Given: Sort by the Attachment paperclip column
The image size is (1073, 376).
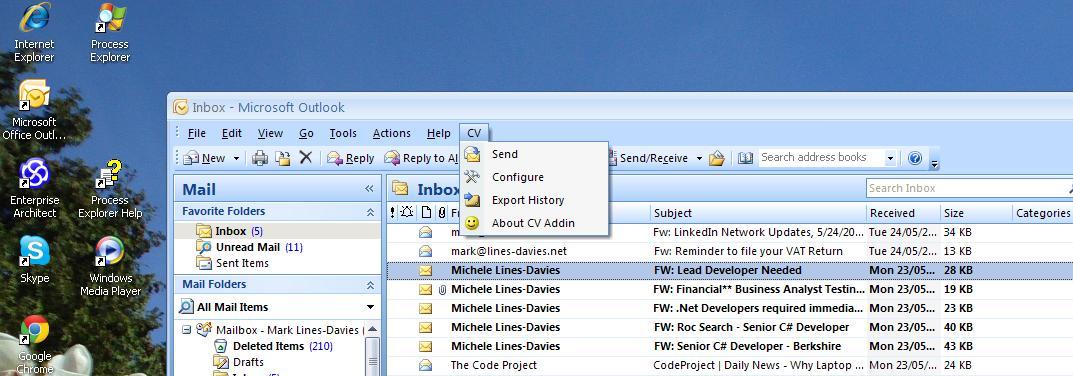Looking at the screenshot, I should coord(442,212).
